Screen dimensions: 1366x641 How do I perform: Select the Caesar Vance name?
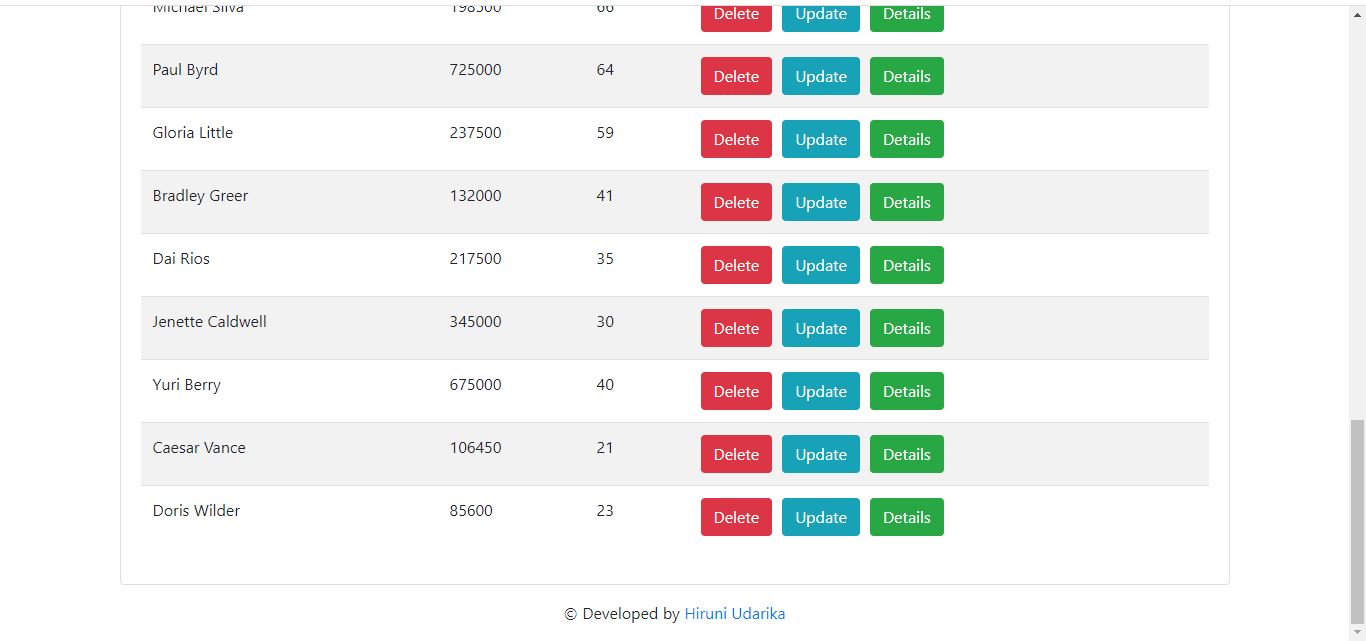click(x=199, y=448)
